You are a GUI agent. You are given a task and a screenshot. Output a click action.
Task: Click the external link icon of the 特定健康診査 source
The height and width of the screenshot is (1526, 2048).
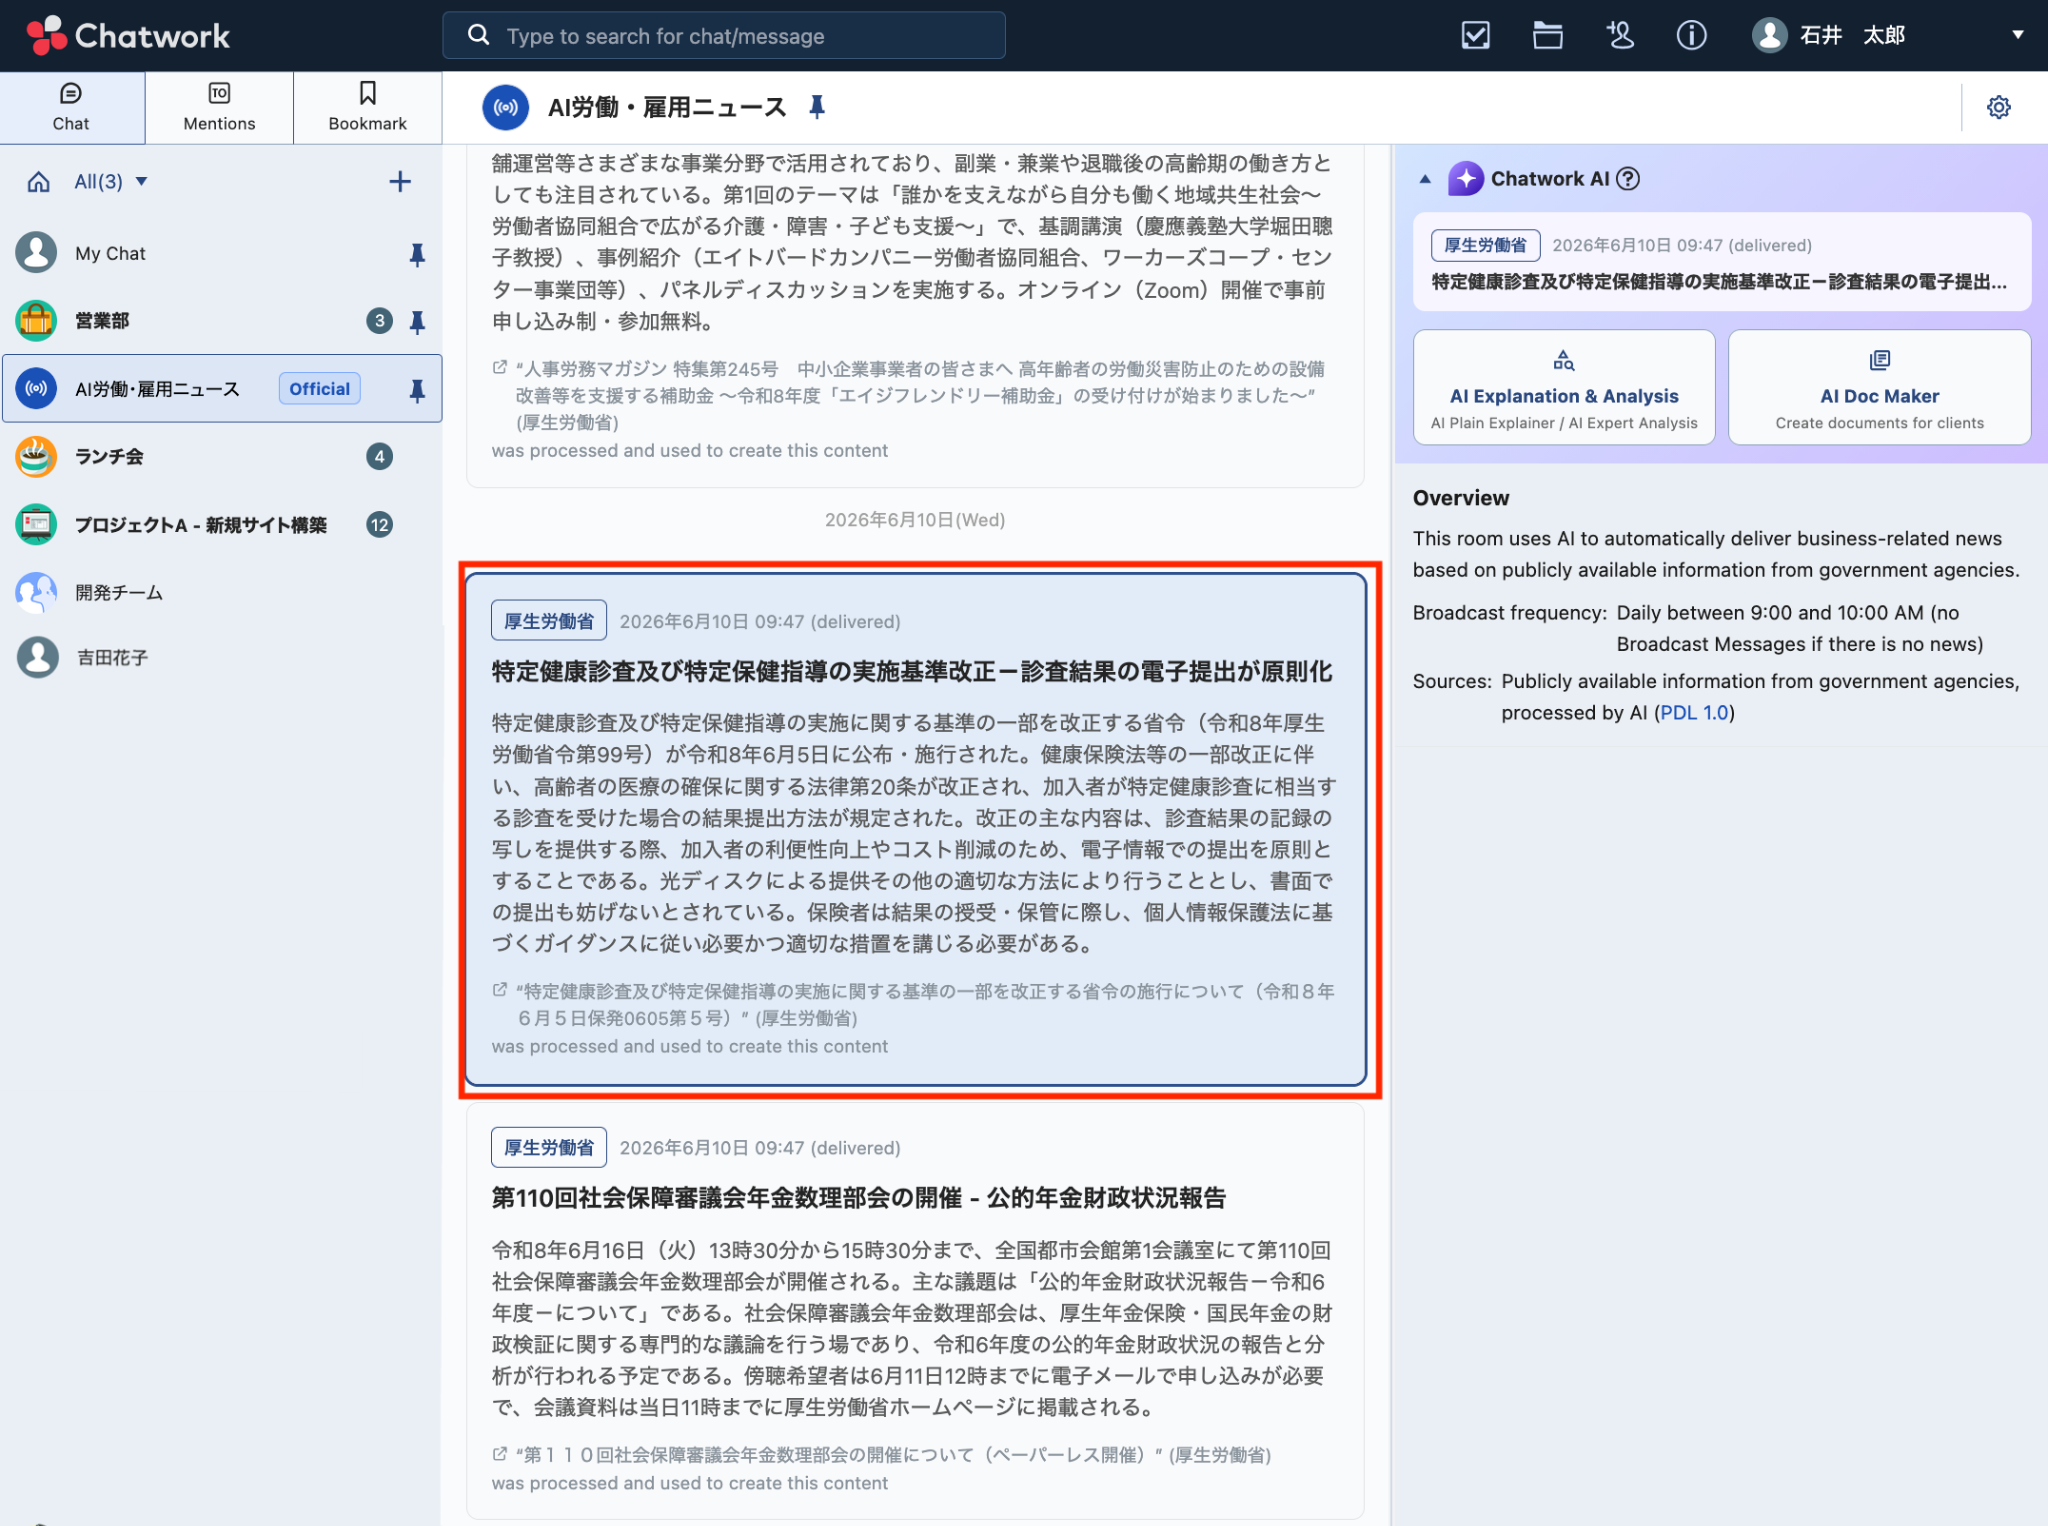click(x=500, y=990)
